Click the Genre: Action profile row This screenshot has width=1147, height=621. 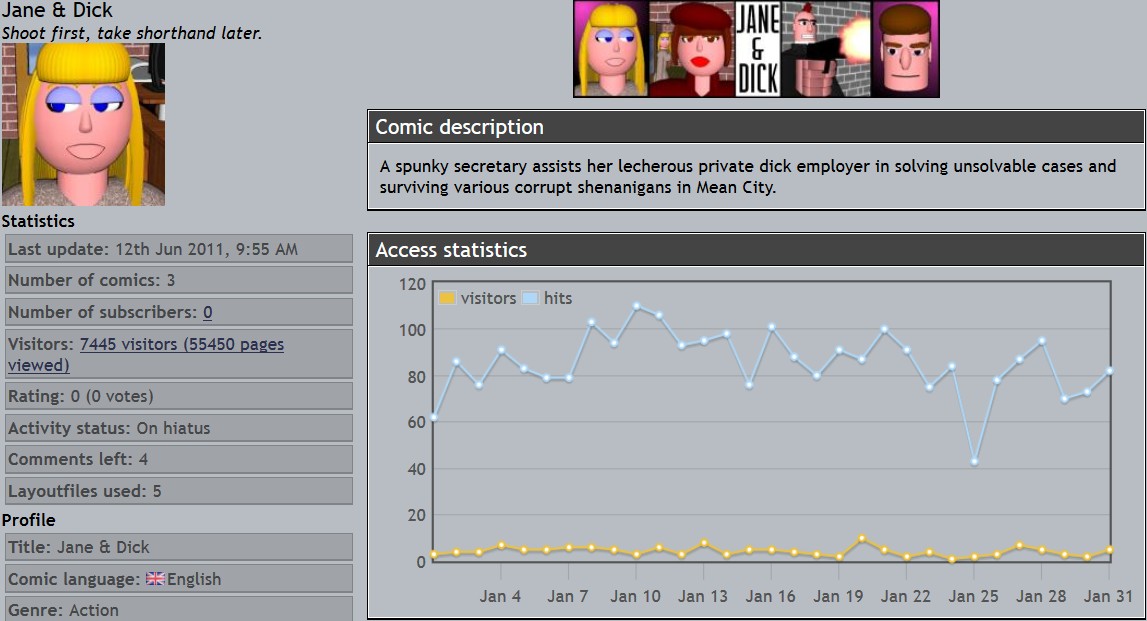(x=179, y=609)
